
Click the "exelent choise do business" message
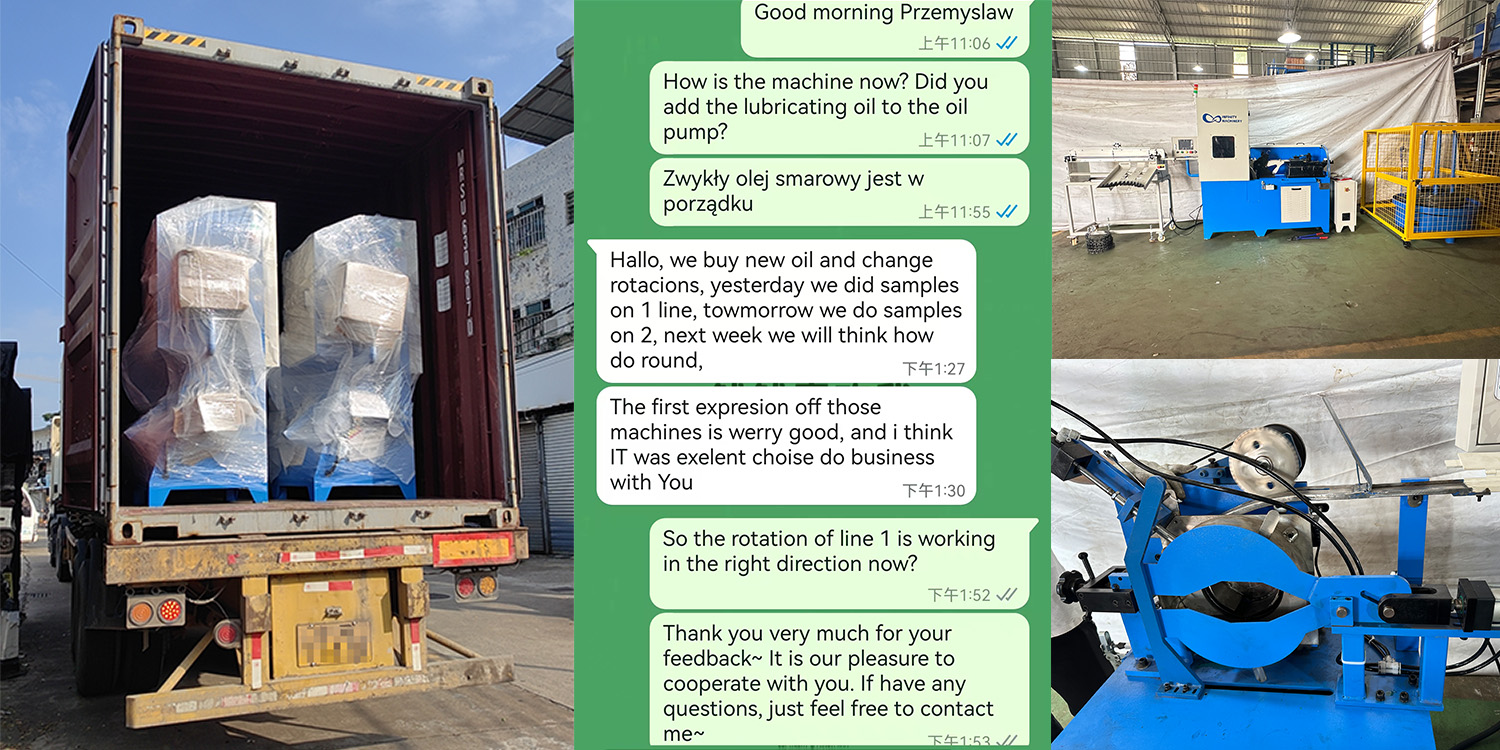[786, 445]
